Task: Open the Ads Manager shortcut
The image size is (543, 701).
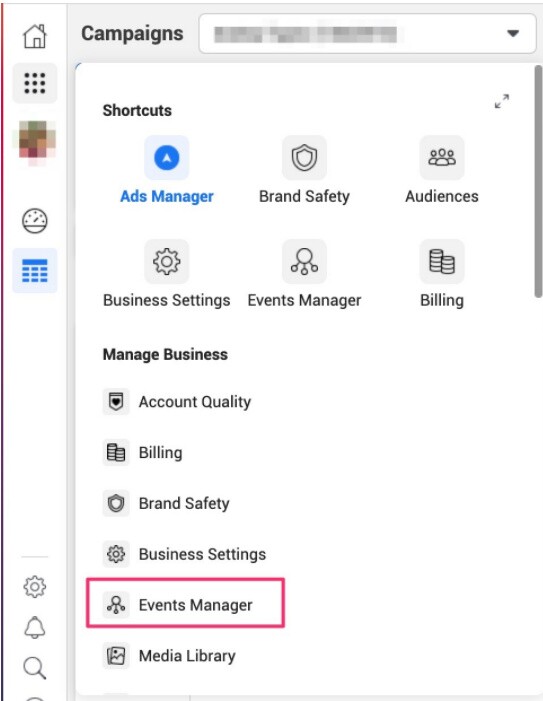Action: [x=167, y=170]
